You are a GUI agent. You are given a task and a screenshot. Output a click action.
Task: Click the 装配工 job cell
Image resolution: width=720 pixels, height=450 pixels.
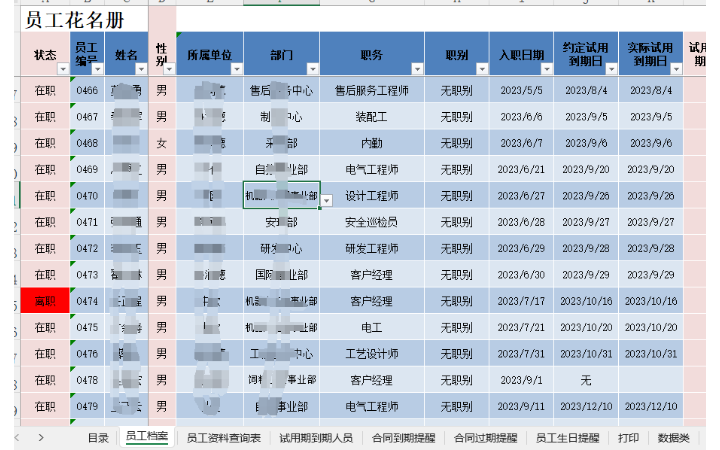tap(372, 117)
